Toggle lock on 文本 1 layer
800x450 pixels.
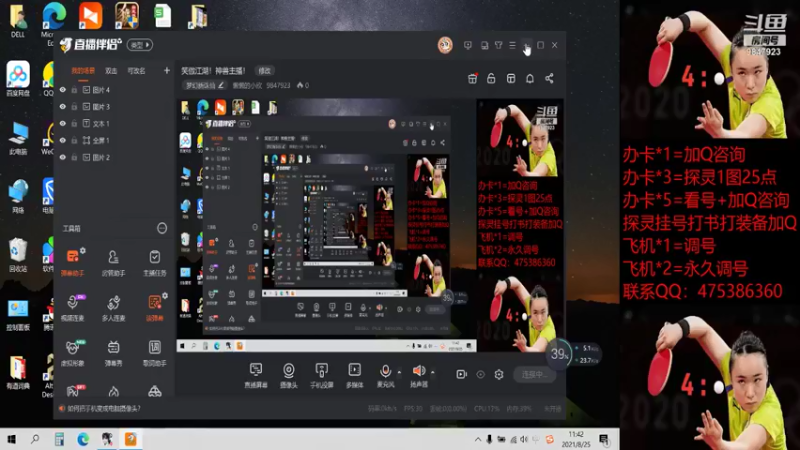pos(74,123)
